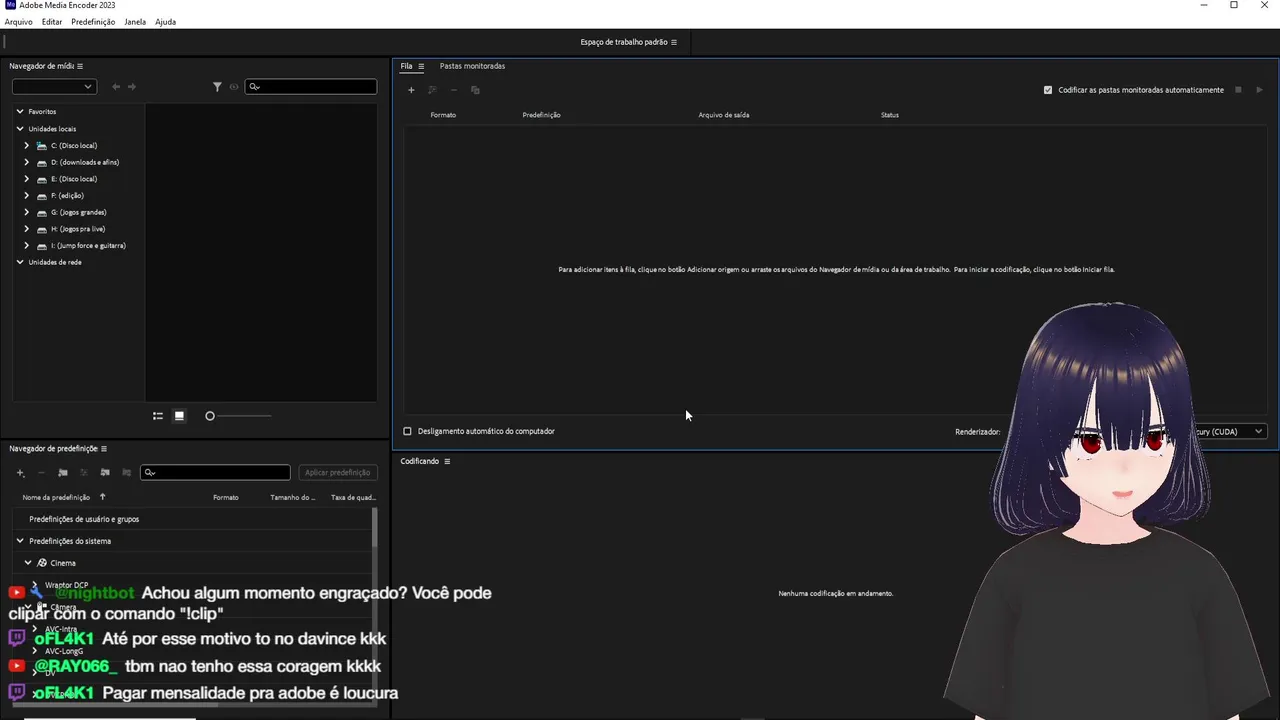Expand the D: (downloads e afins) drive
The image size is (1280, 720).
(x=27, y=162)
